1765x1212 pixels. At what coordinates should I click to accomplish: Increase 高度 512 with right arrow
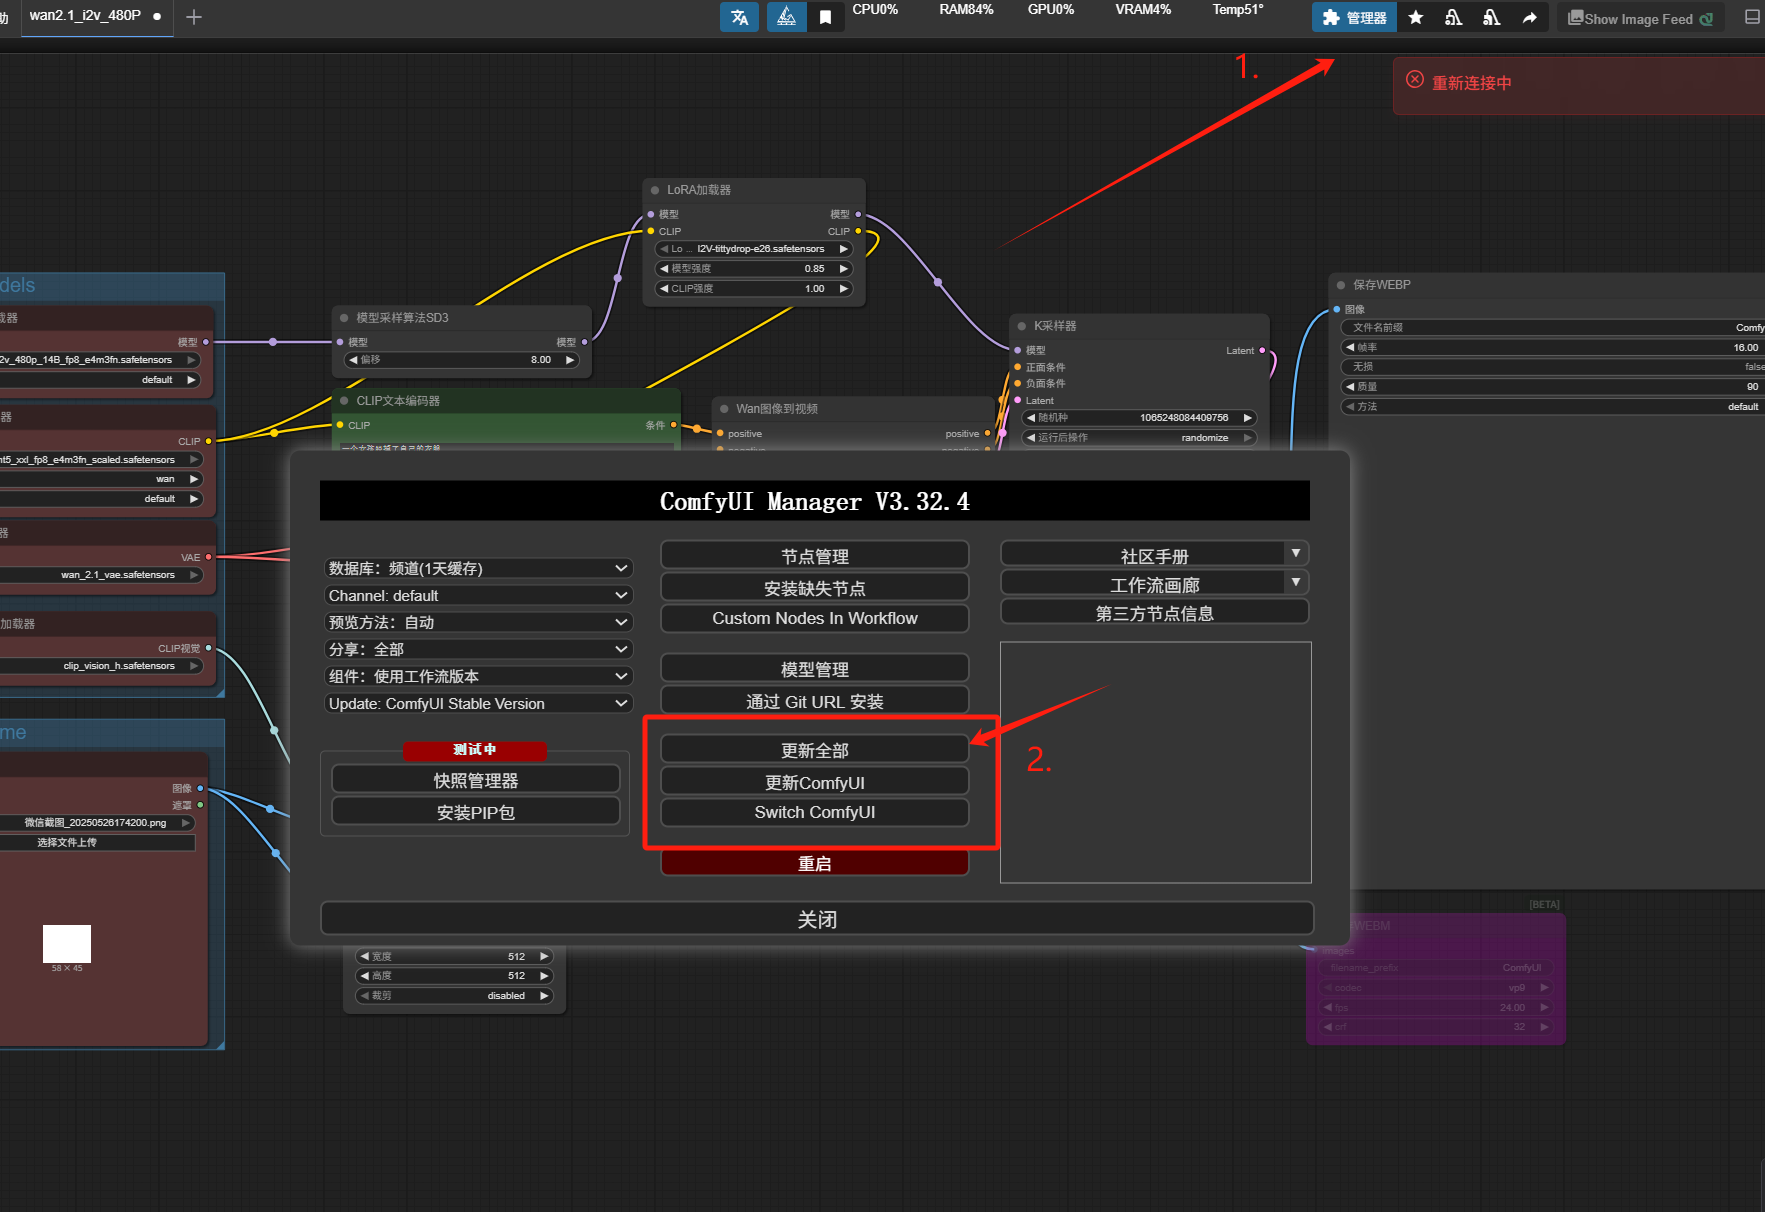[544, 976]
